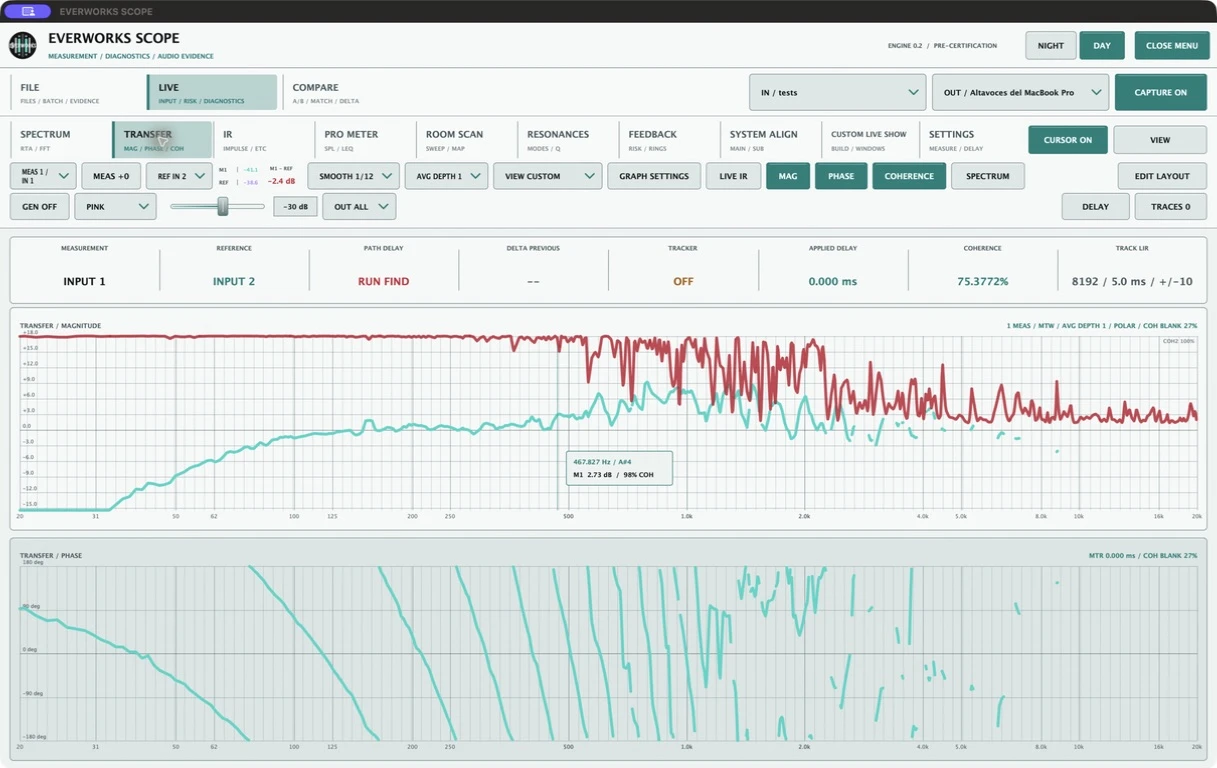Select the TRANSFER tab
The image size is (1217, 768).
click(162, 140)
